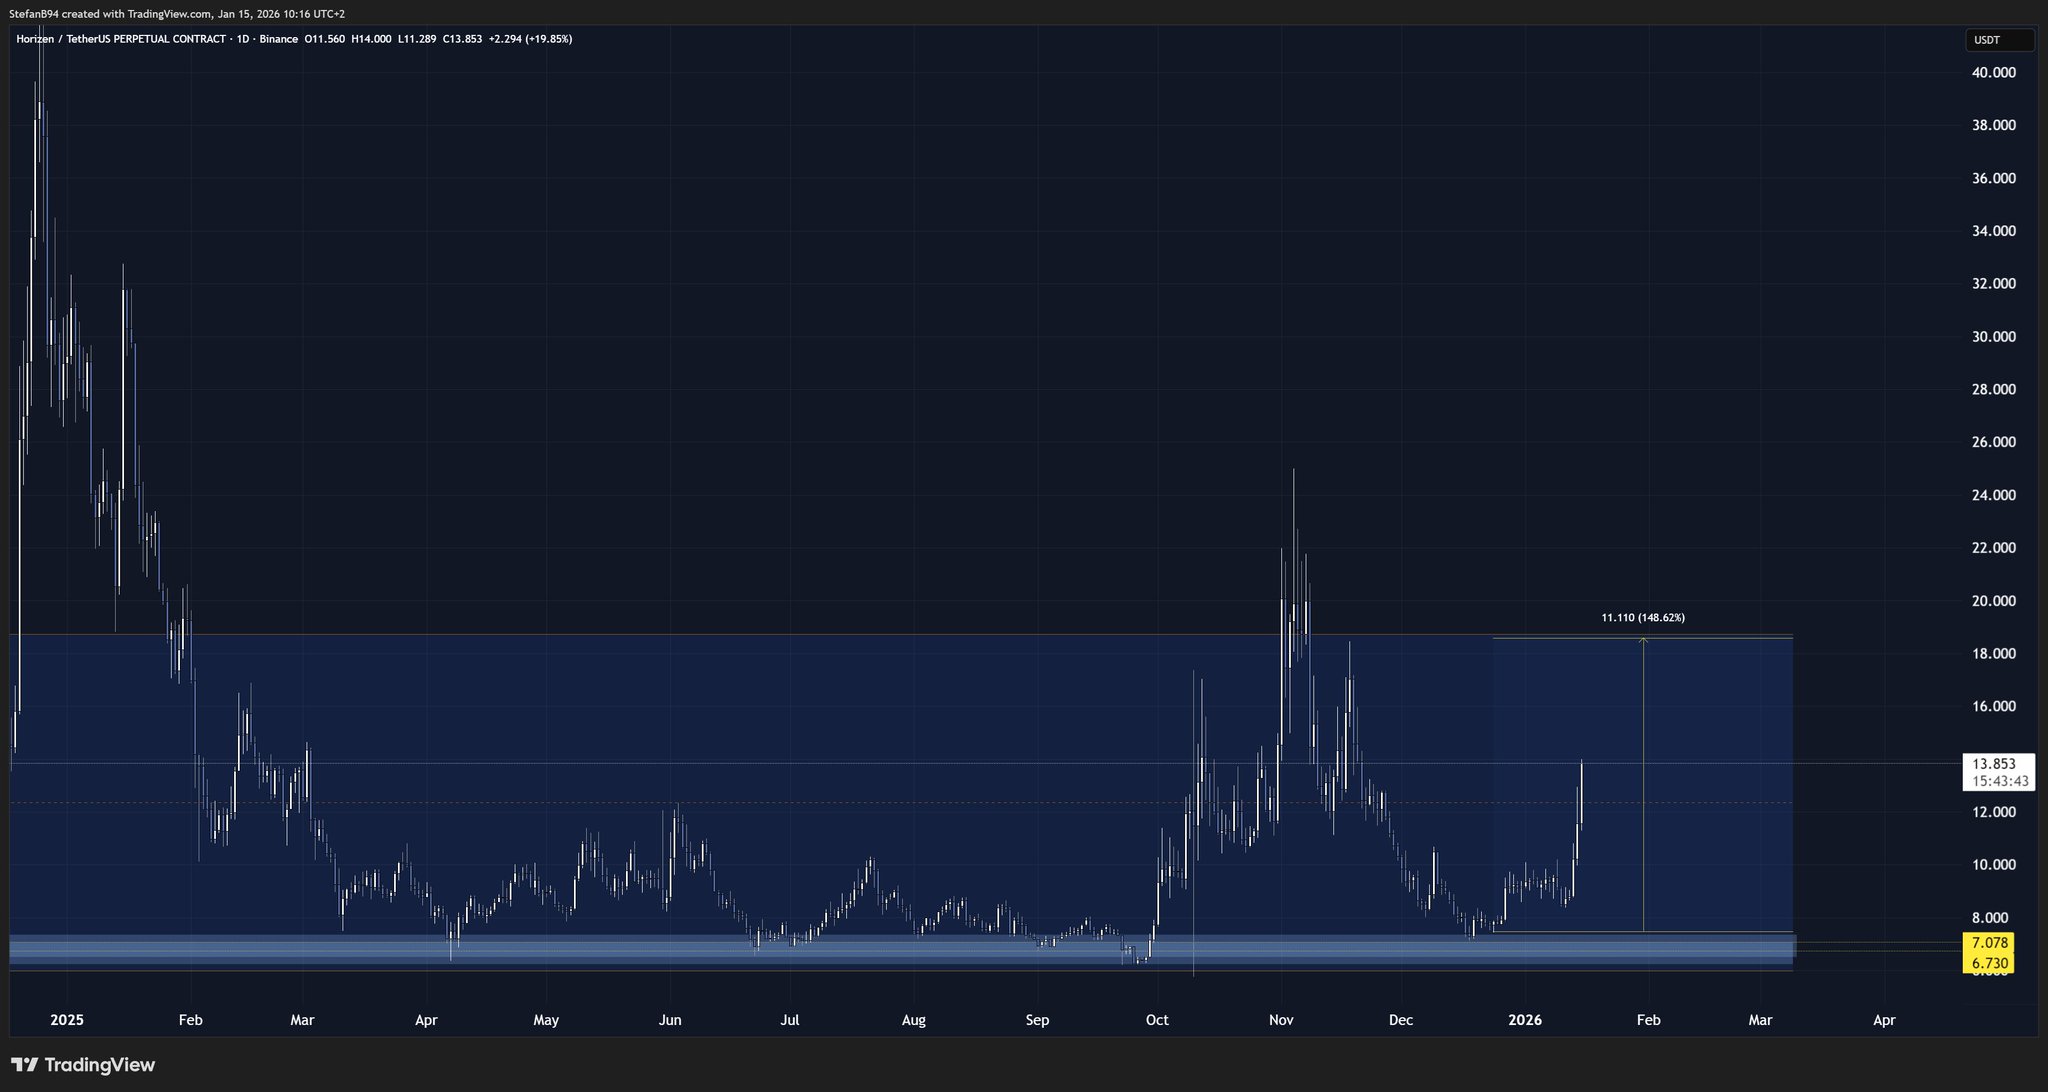Select the yellow 7.078 price label
This screenshot has height=1092, width=2048.
tap(1990, 943)
